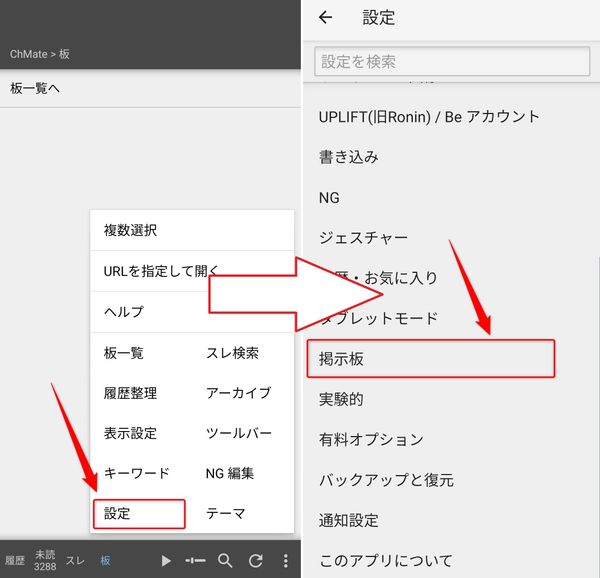The image size is (600, 578).
Task: Switch to the 履歴 tab
Action: pyautogui.click(x=15, y=561)
